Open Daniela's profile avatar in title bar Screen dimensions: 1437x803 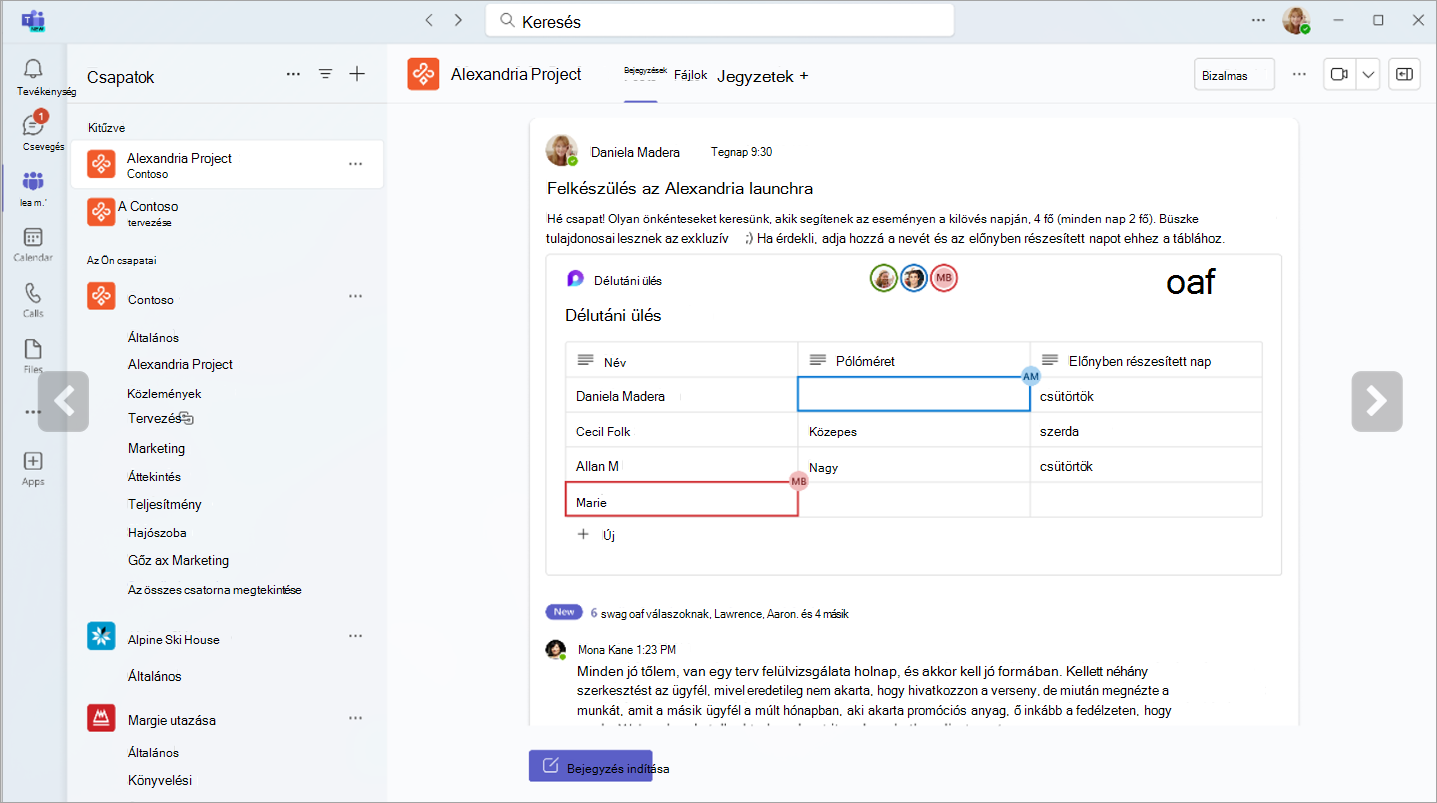(1296, 20)
